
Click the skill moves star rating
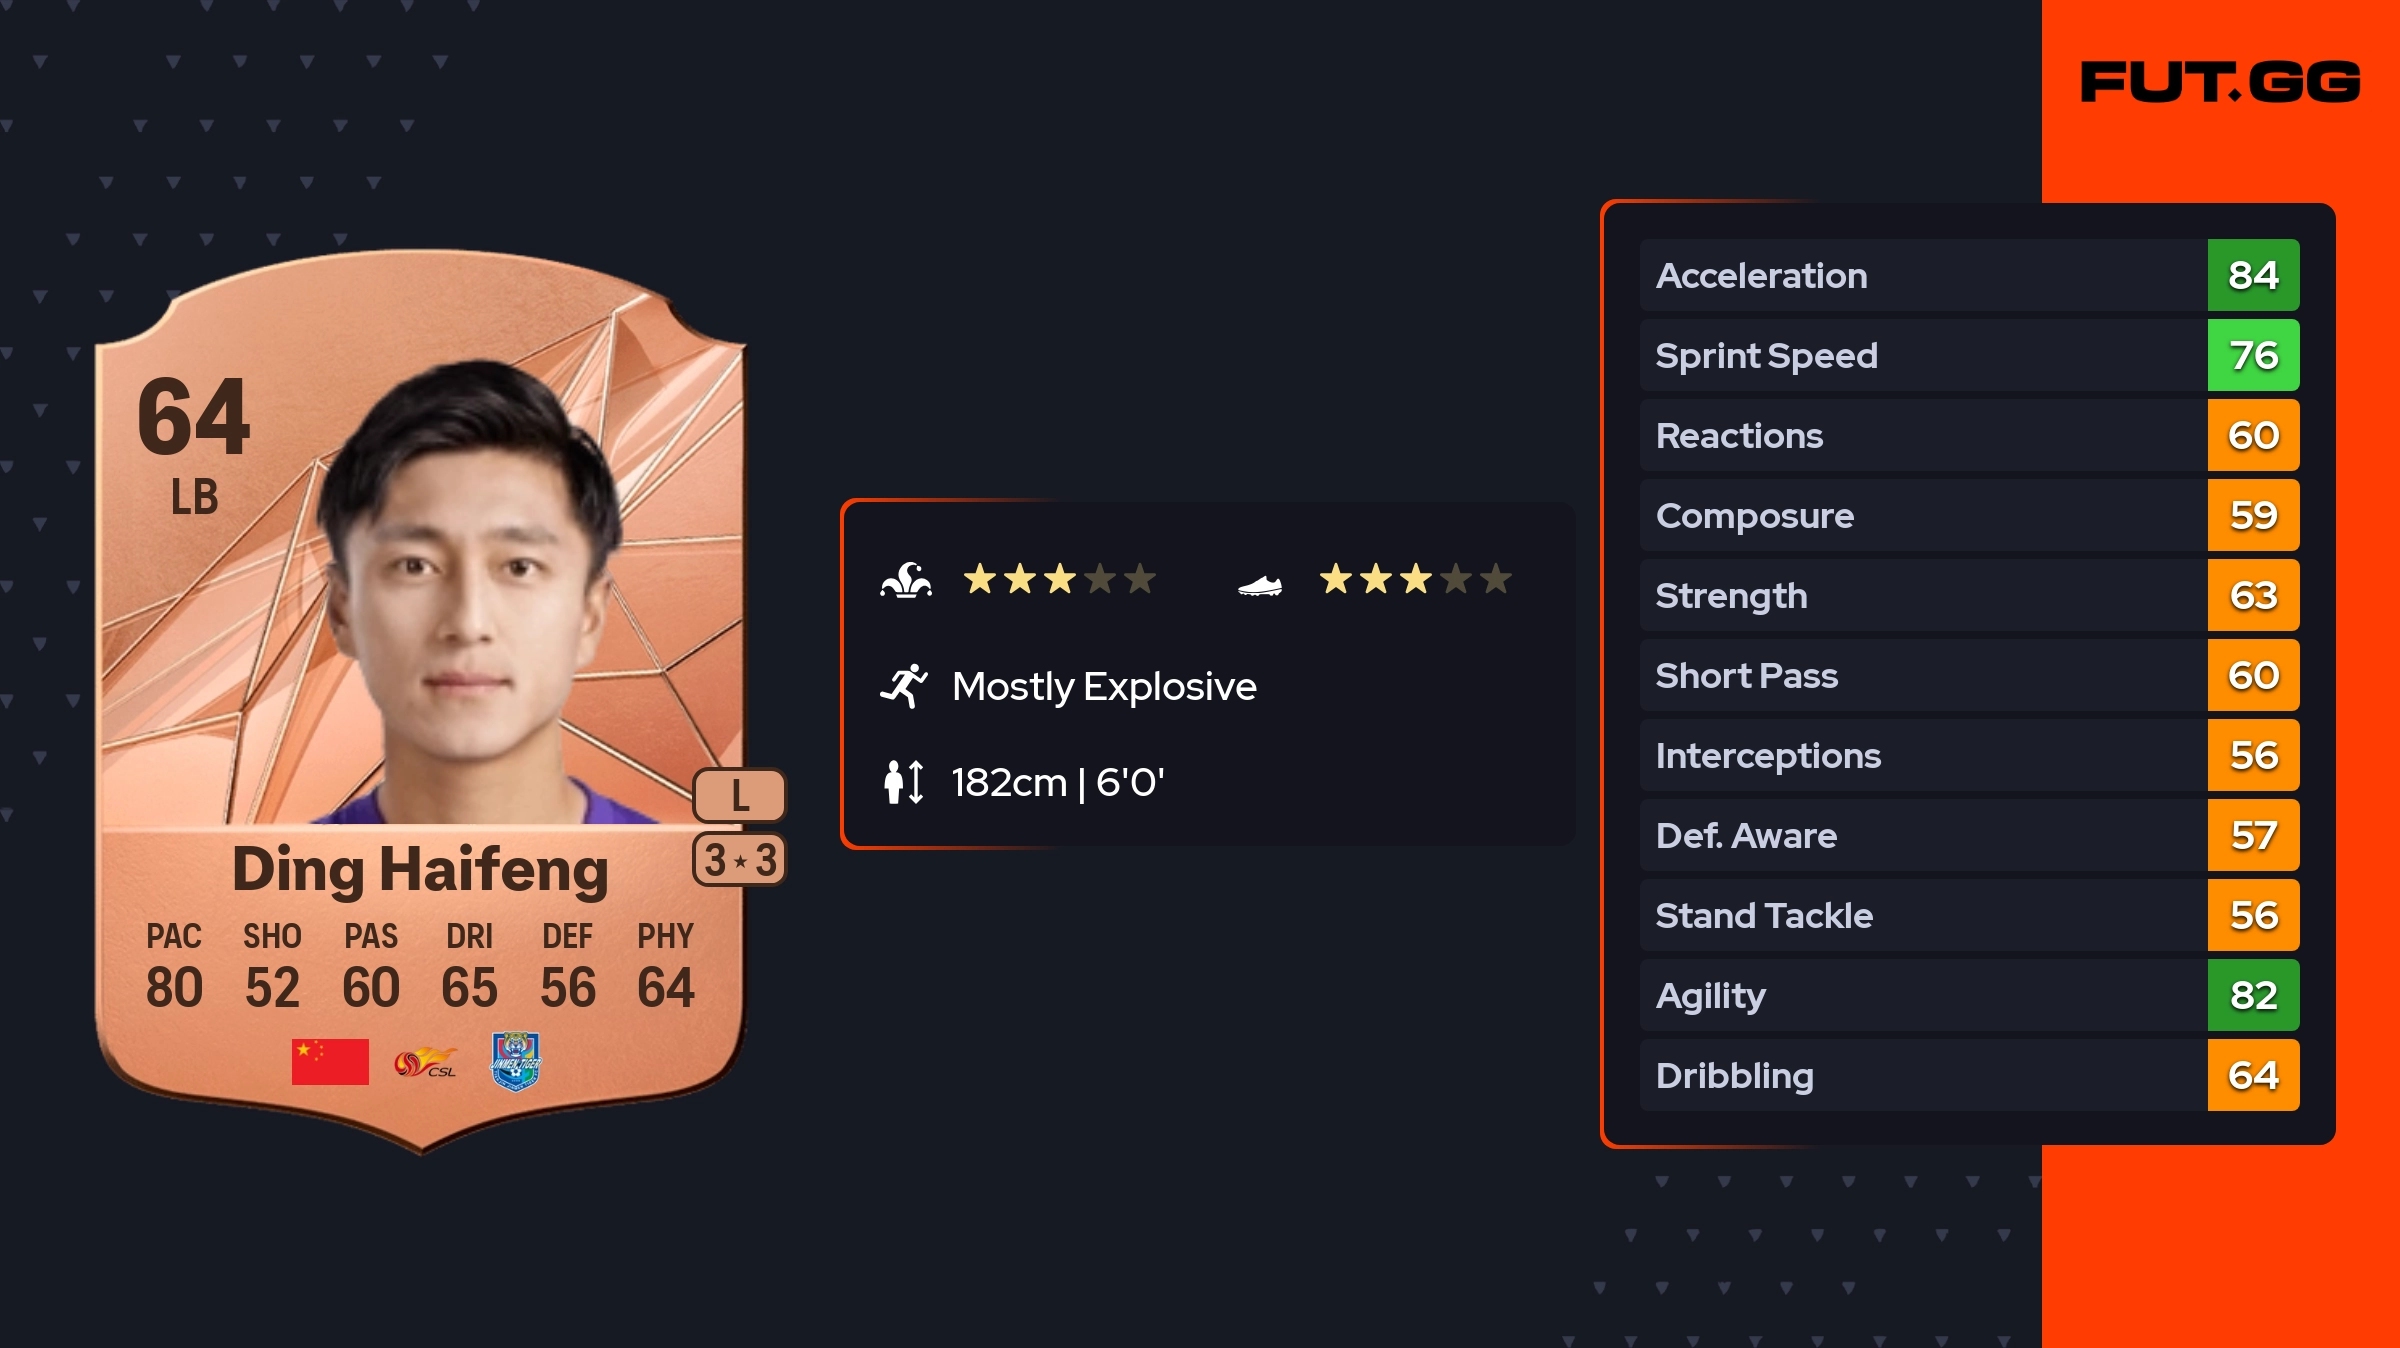click(x=1060, y=579)
